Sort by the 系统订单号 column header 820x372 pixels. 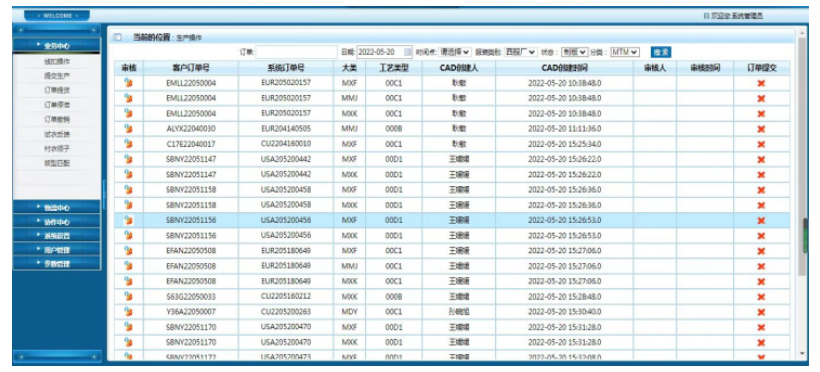coord(286,68)
